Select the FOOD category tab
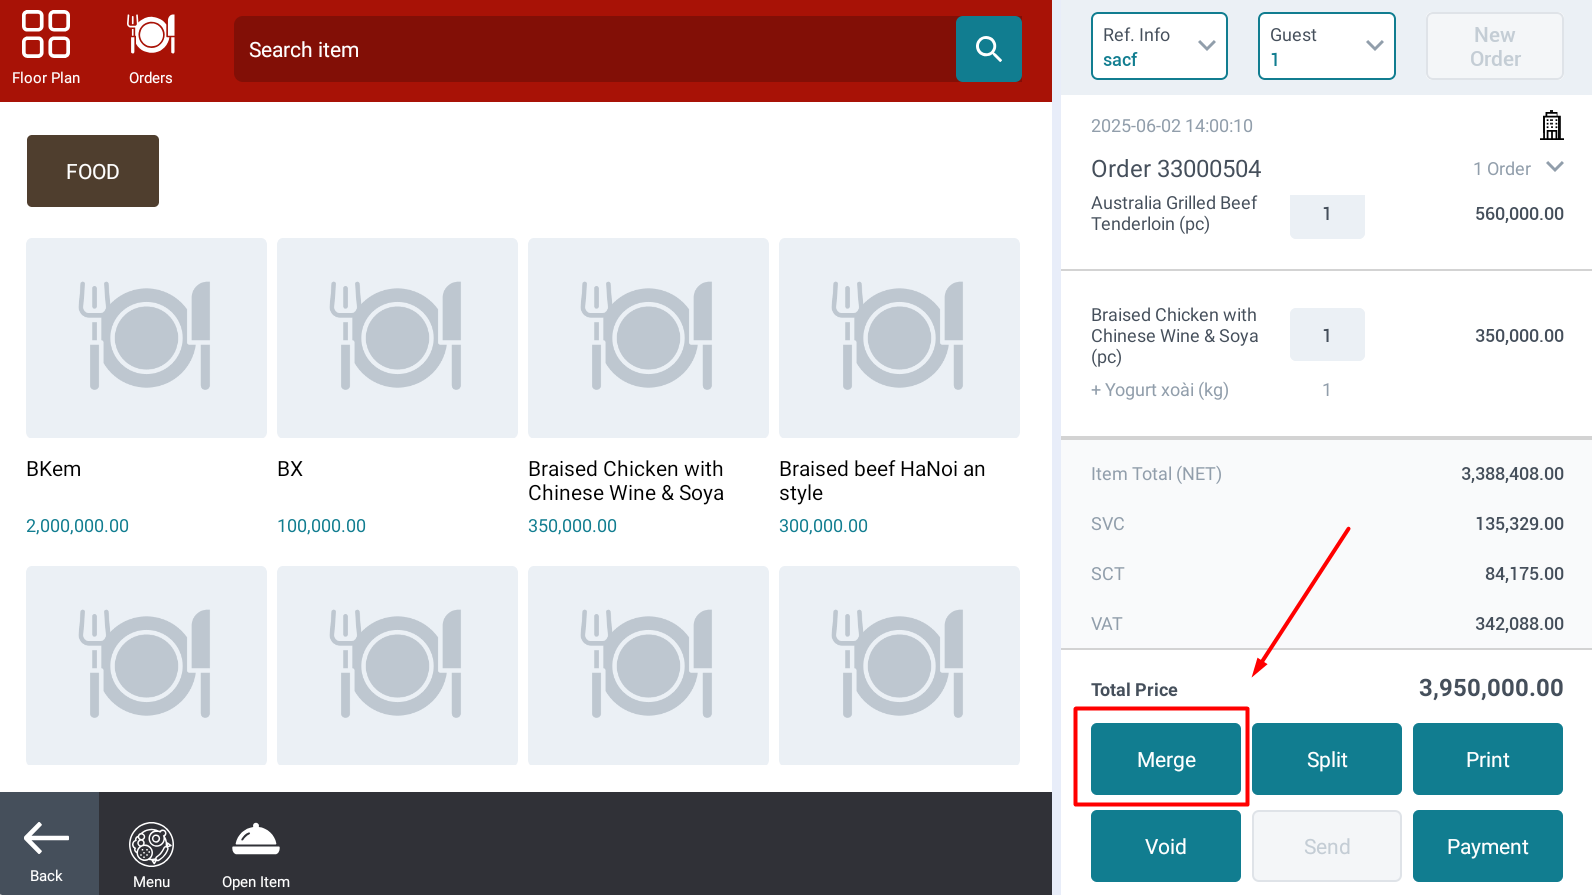 (x=93, y=171)
